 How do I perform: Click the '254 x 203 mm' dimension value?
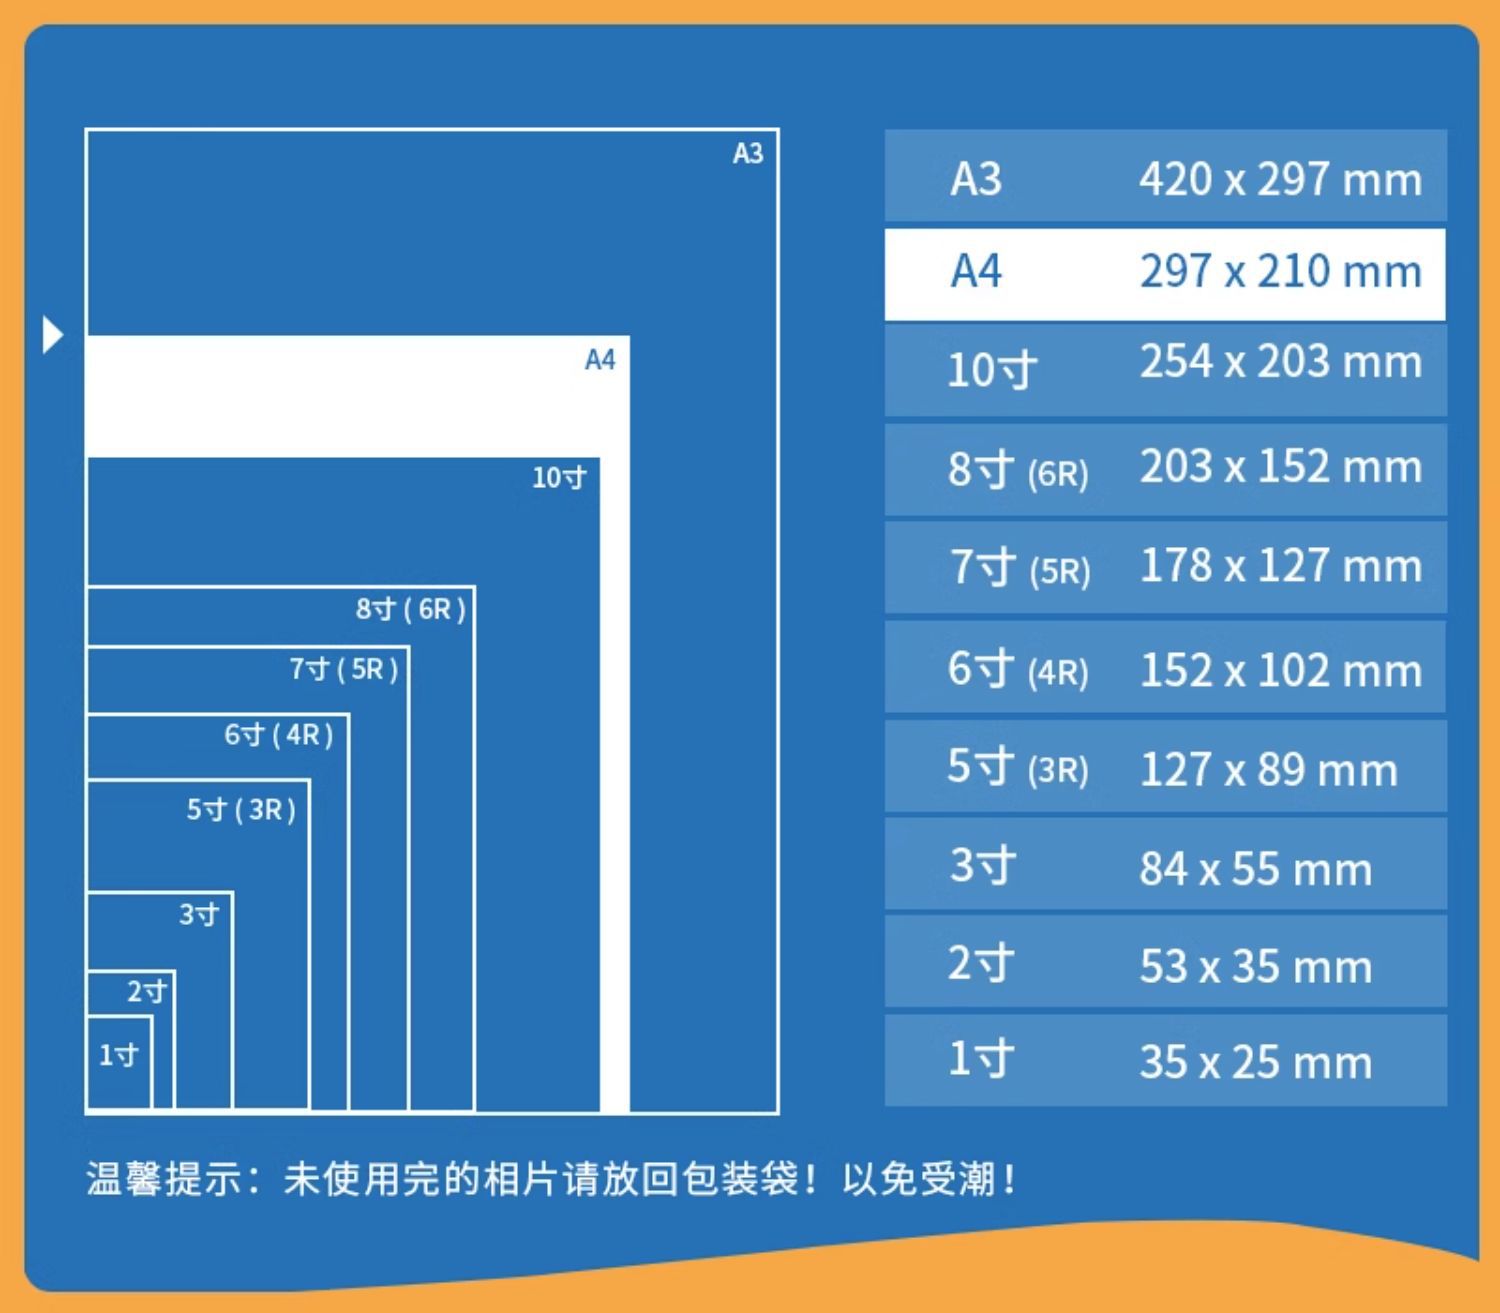pos(1280,361)
